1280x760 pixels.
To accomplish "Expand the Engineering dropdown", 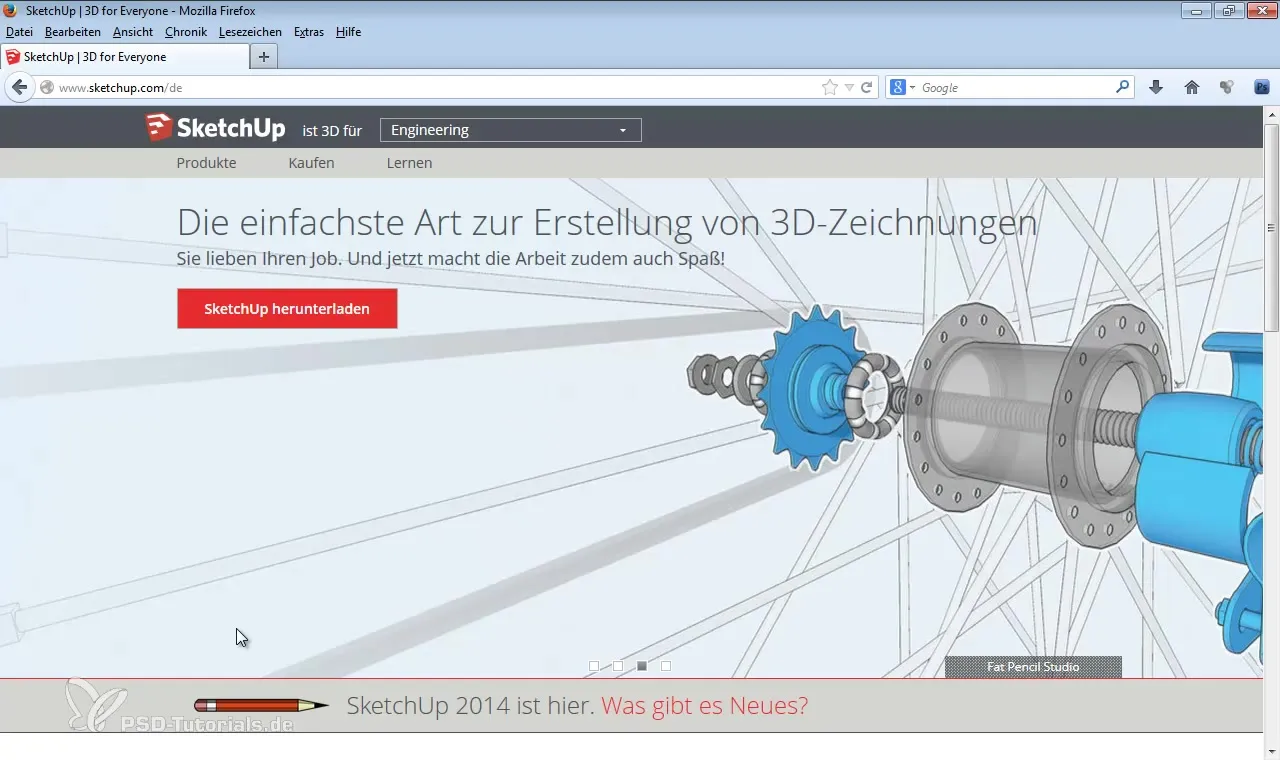I will point(511,130).
